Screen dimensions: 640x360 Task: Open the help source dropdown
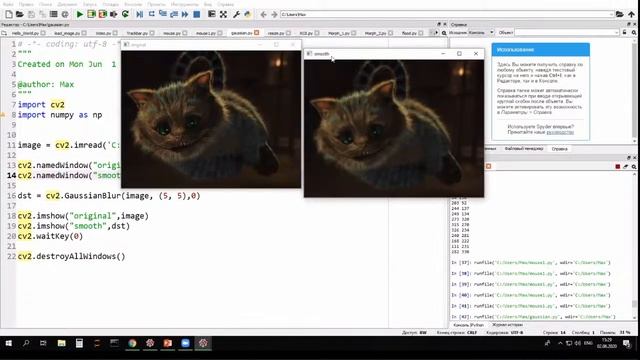(481, 32)
